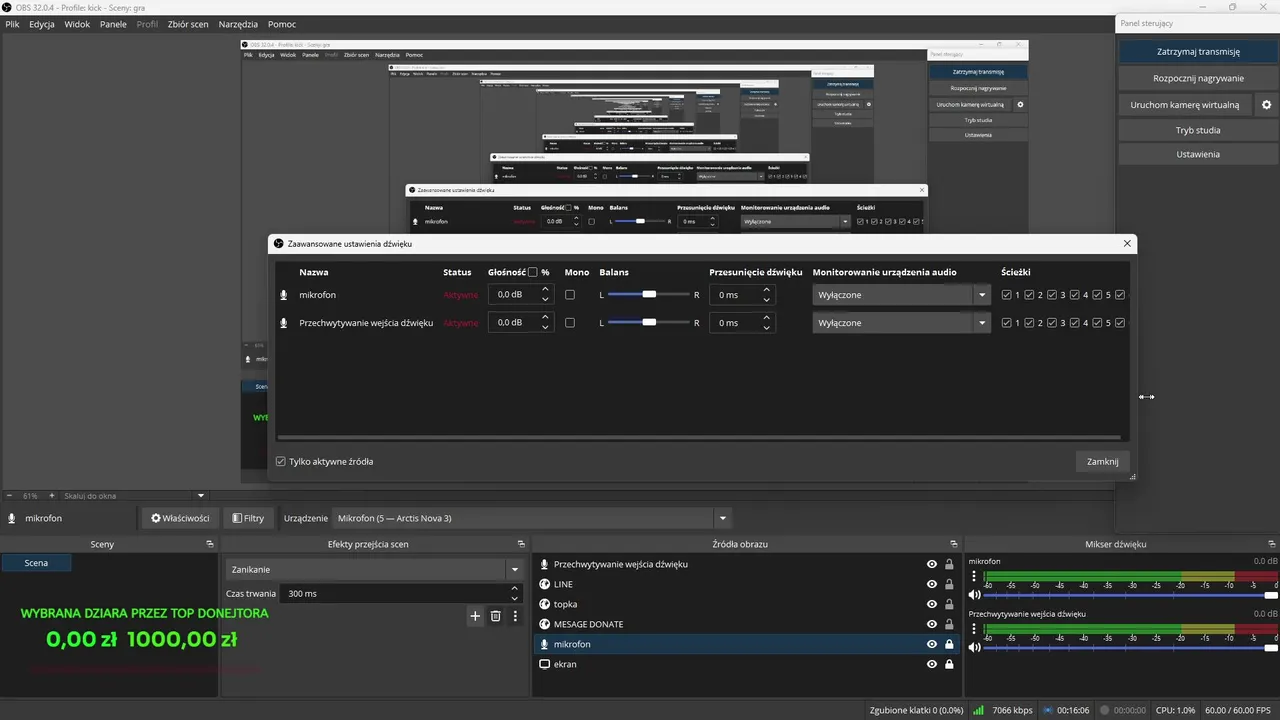Click Rozpocznij nagrywanie button
The height and width of the screenshot is (720, 1280).
[1198, 78]
